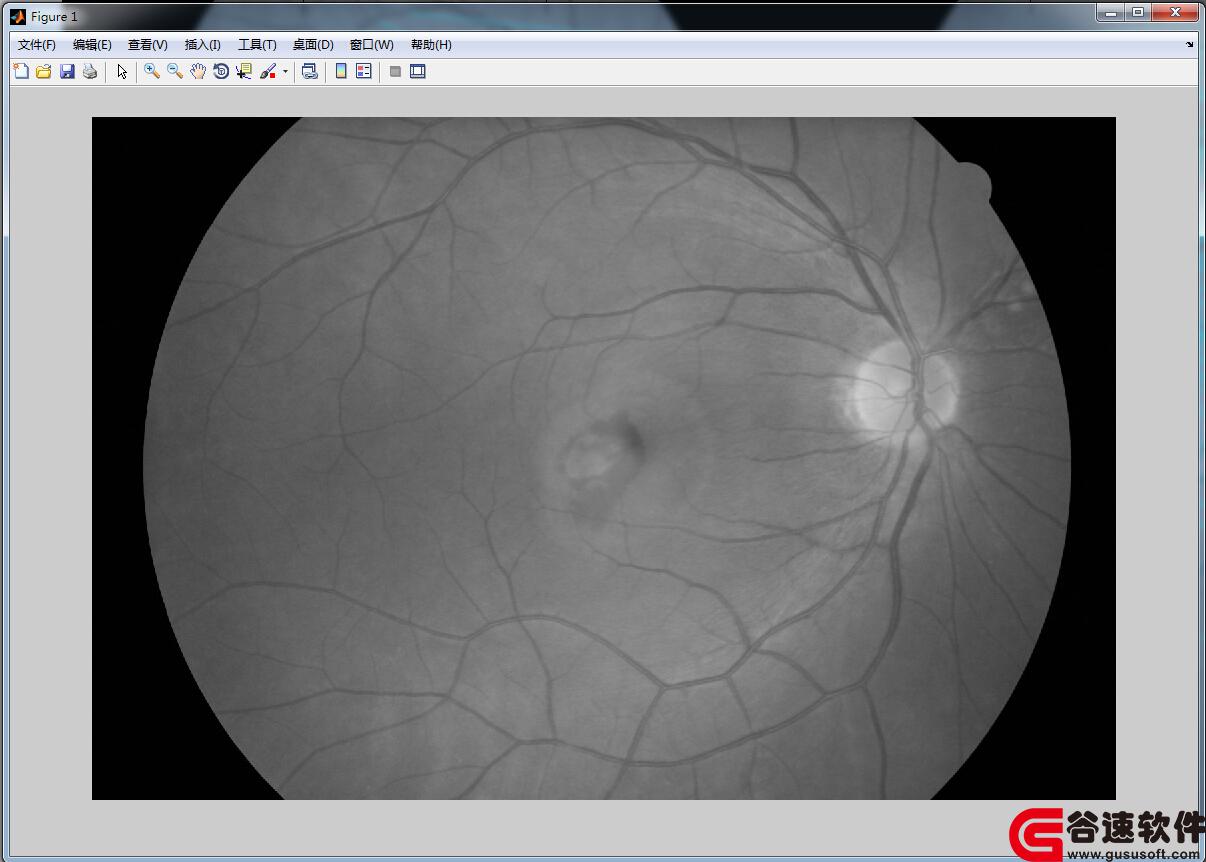Viewport: 1206px width, 862px height.
Task: Close the Figure 1 window
Action: click(1175, 13)
